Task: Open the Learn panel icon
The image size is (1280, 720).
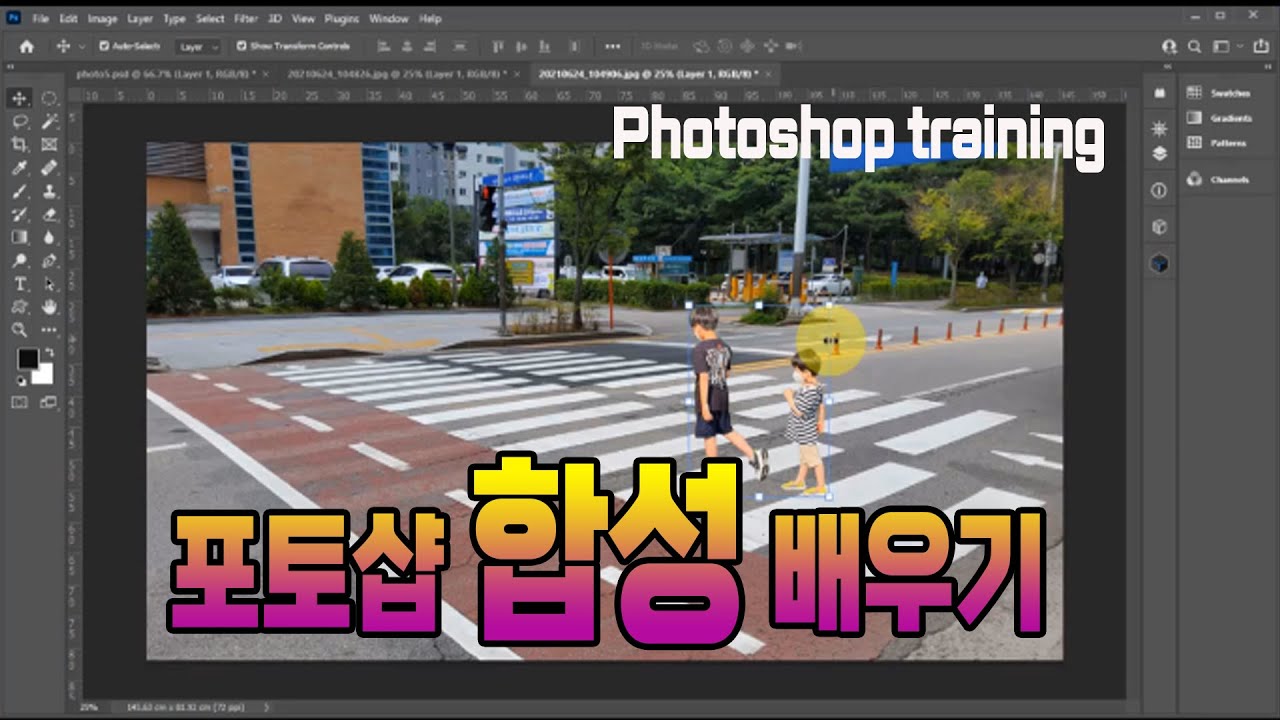Action: click(1159, 92)
